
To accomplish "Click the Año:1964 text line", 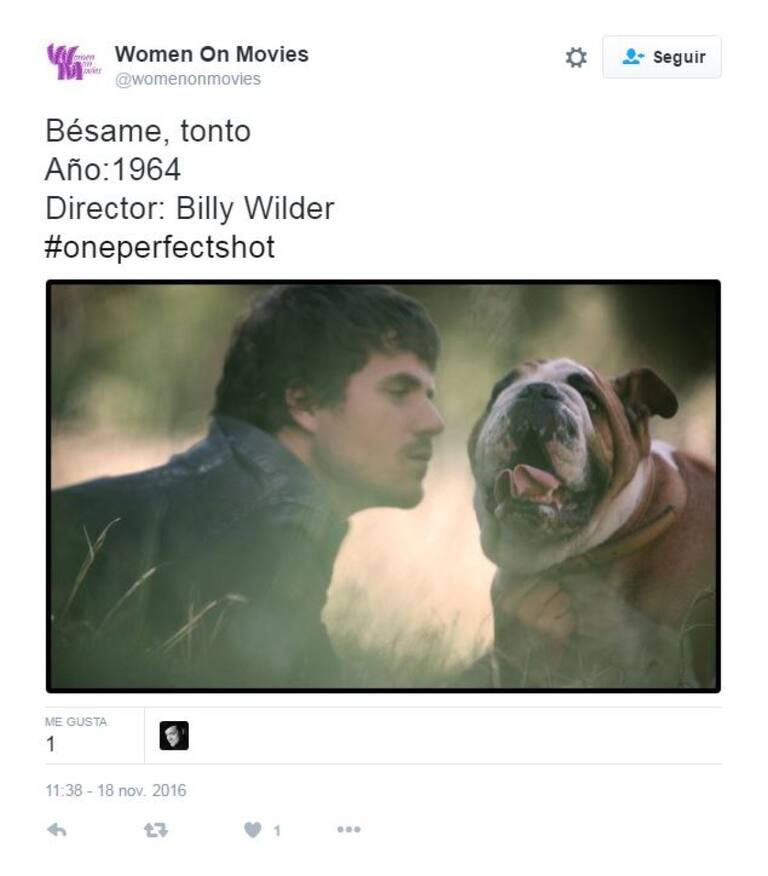I will tap(113, 170).
